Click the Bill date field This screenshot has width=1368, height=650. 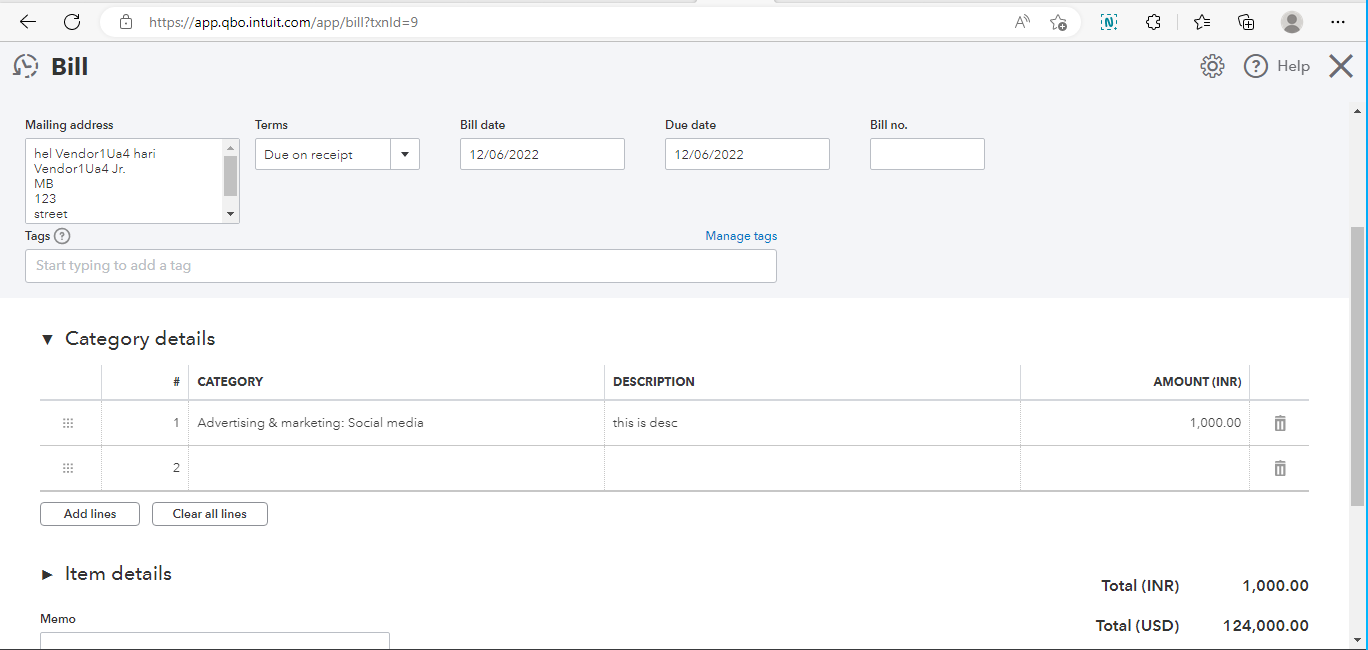point(542,154)
